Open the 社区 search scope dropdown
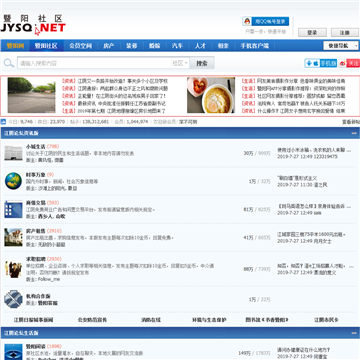 click(x=180, y=63)
